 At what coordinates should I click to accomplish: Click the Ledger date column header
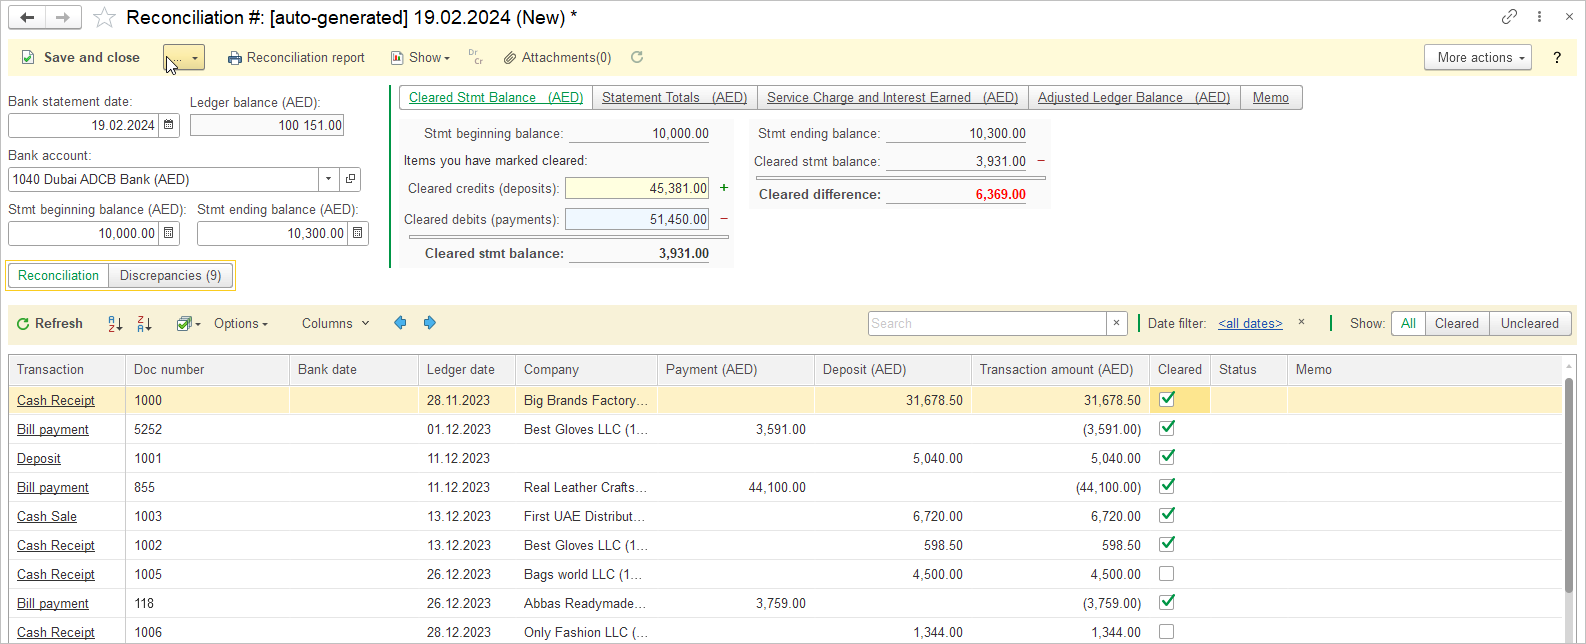[468, 369]
